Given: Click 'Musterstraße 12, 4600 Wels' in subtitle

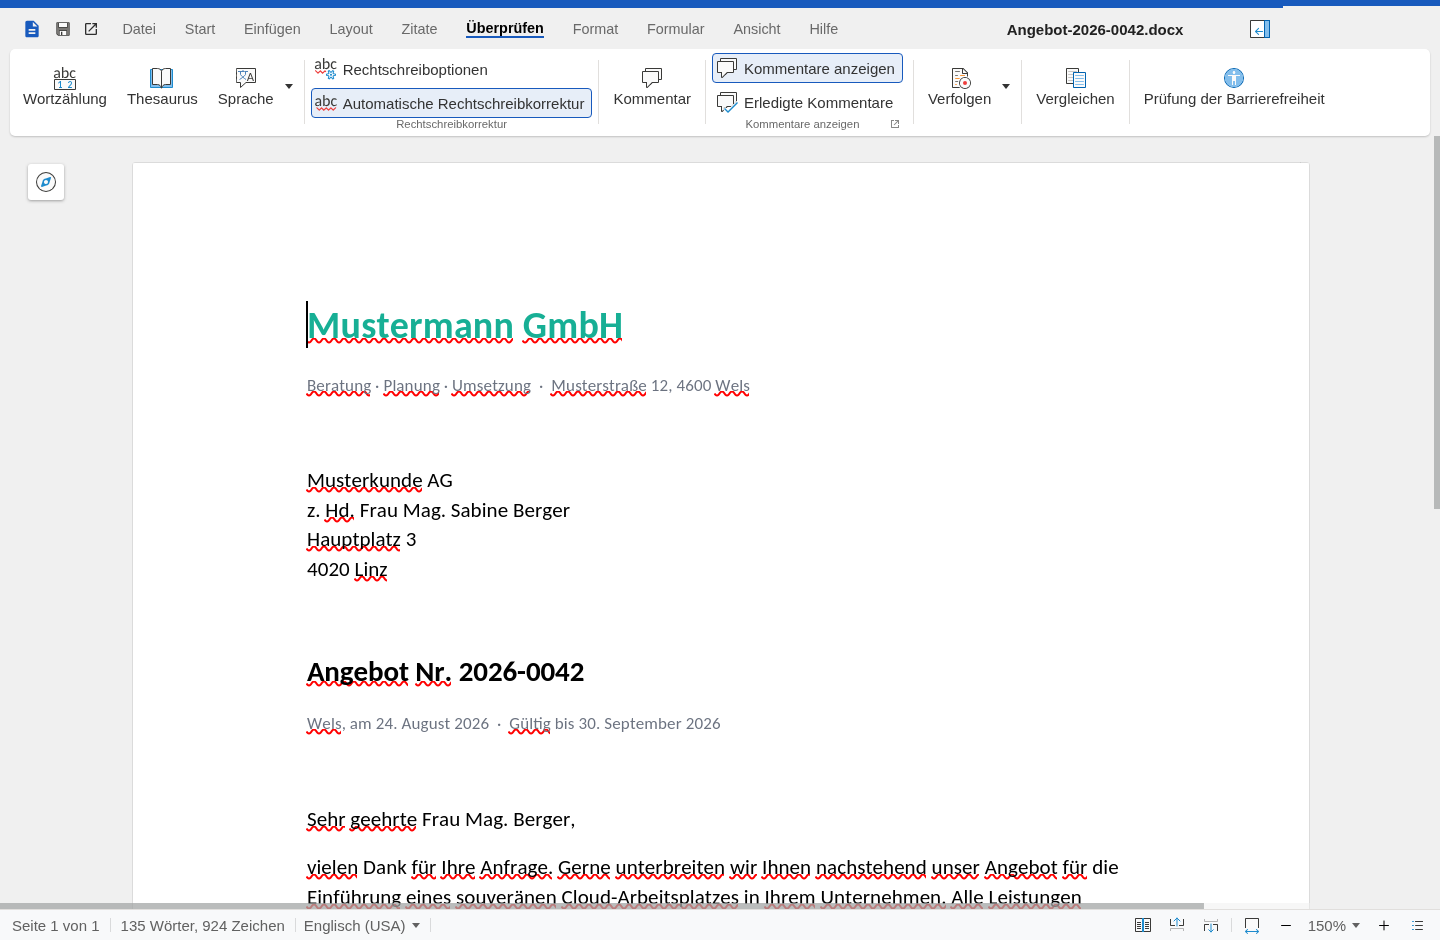Looking at the screenshot, I should (650, 386).
